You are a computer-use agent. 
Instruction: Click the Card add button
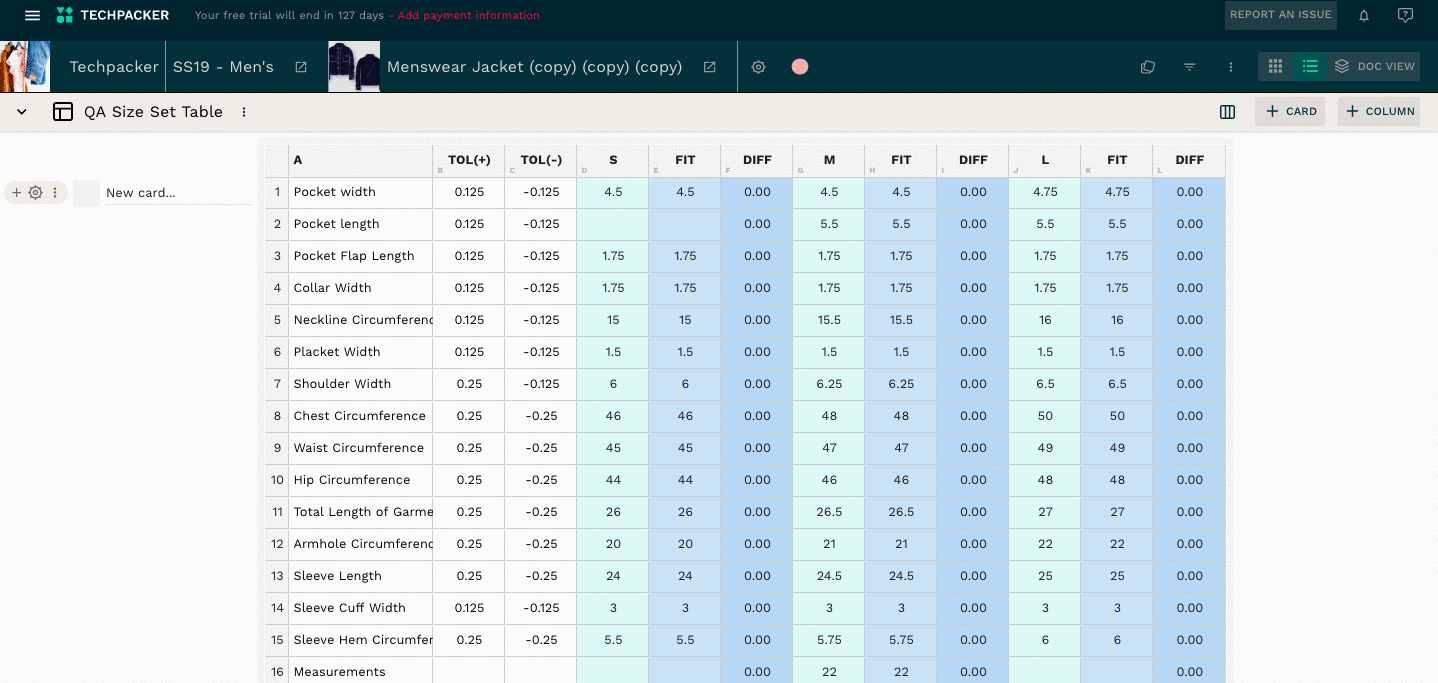coord(1290,112)
